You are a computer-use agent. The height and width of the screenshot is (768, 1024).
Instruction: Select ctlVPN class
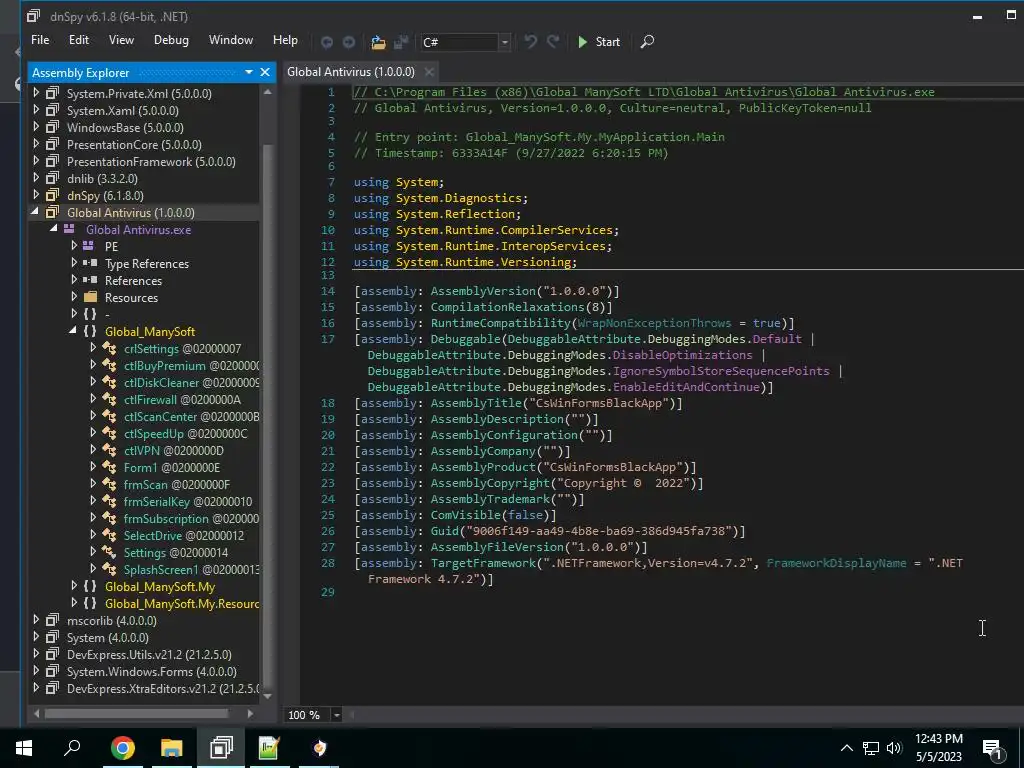174,451
